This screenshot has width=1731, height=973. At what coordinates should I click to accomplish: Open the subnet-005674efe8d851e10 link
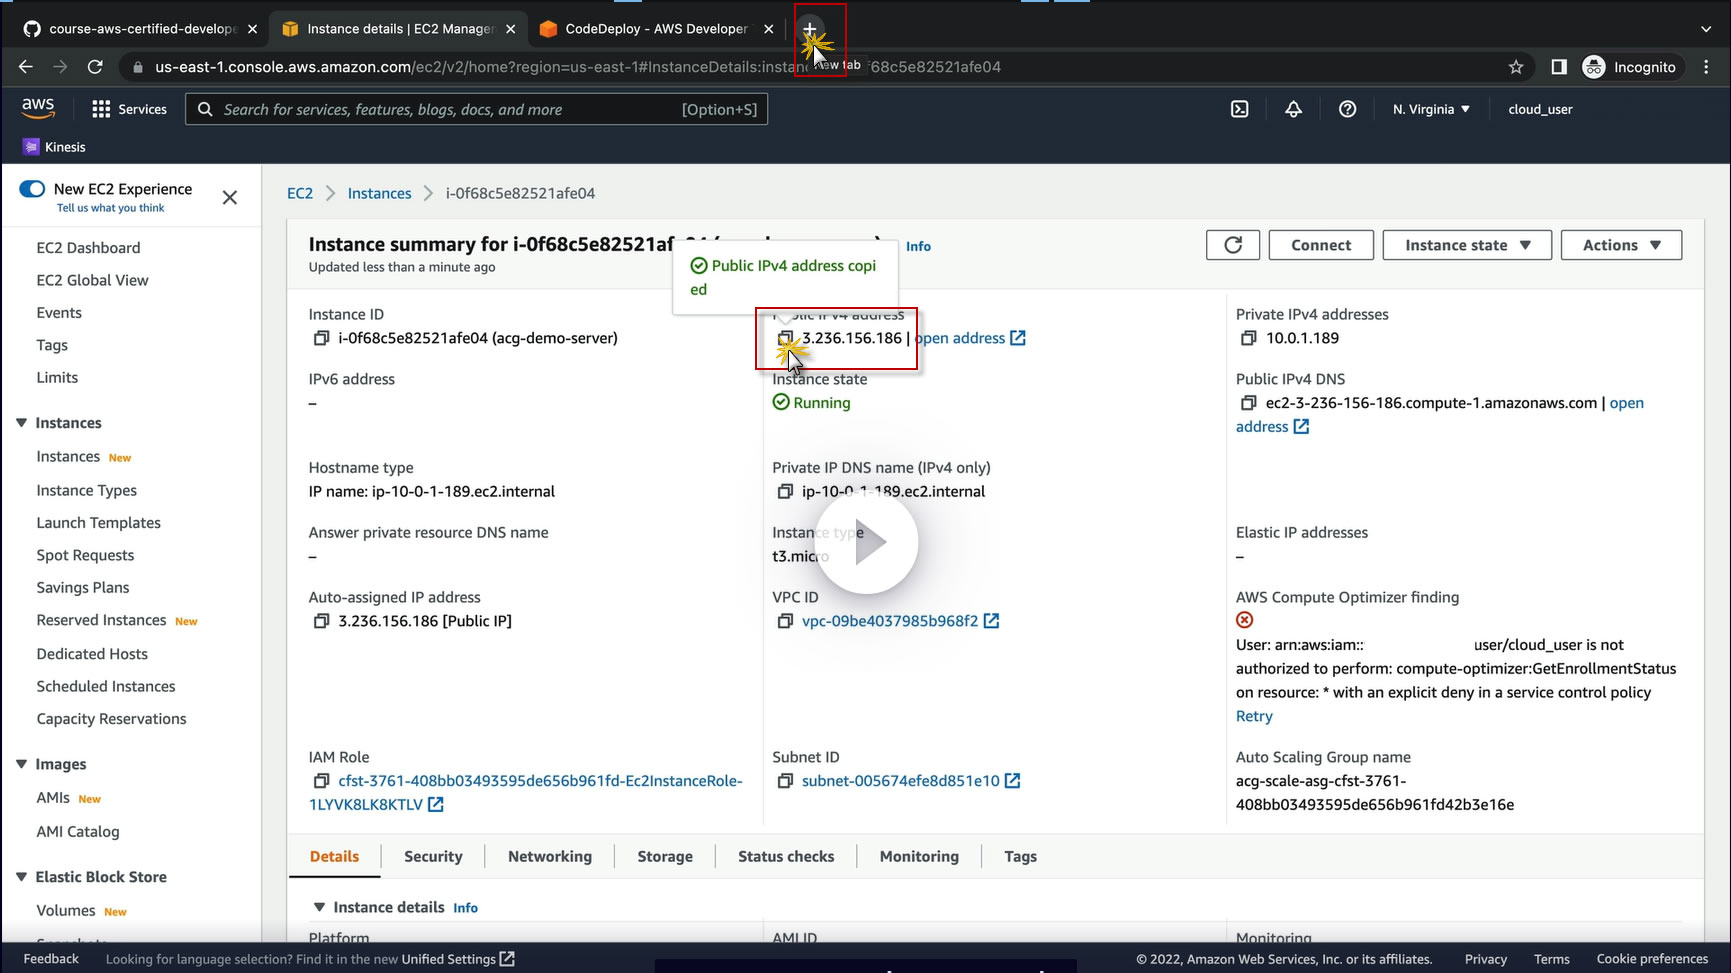[901, 781]
